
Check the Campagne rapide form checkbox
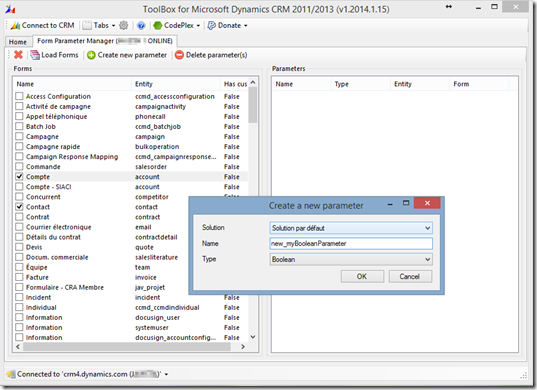(20, 147)
